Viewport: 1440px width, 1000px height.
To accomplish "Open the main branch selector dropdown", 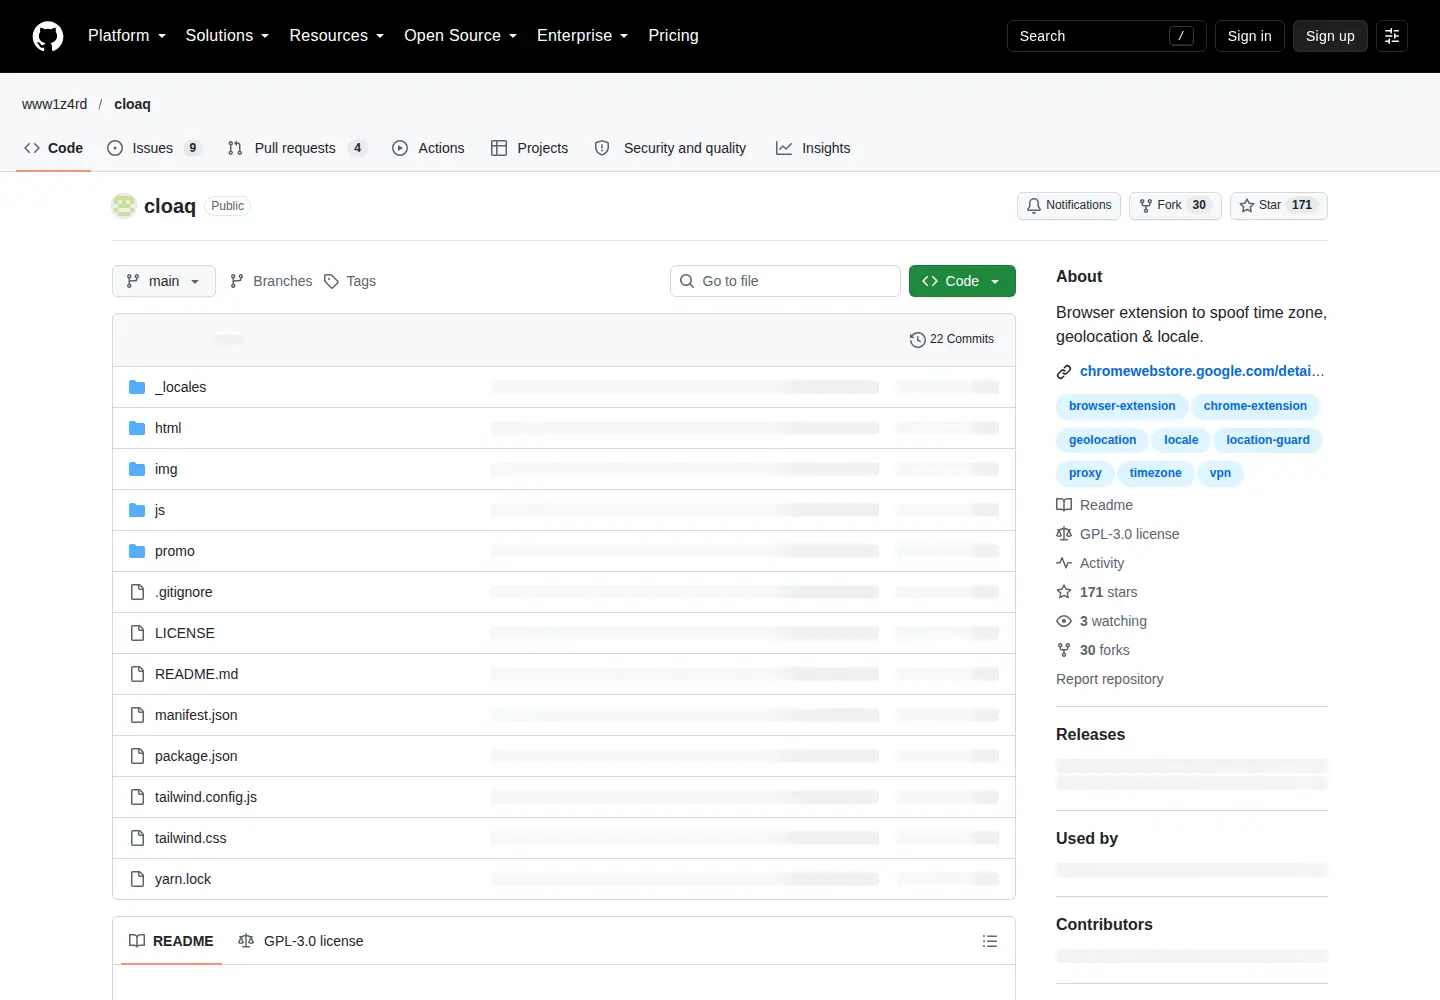I will pos(164,281).
